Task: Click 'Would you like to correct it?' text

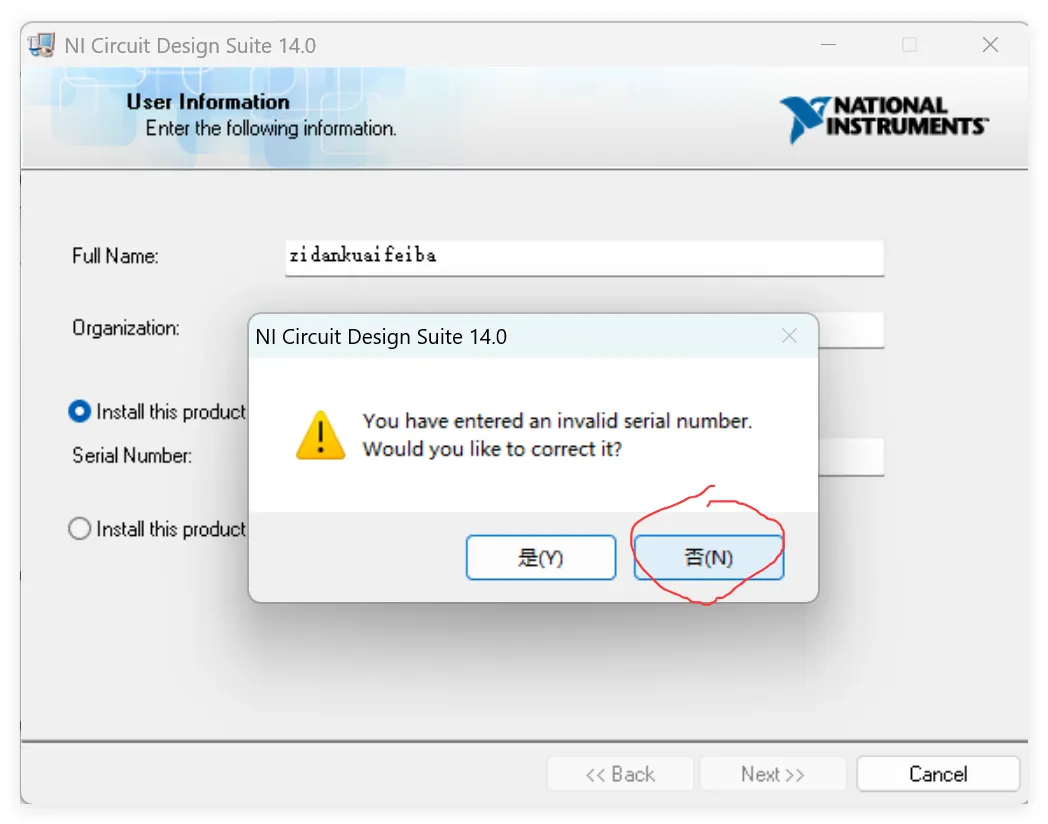Action: [x=492, y=449]
